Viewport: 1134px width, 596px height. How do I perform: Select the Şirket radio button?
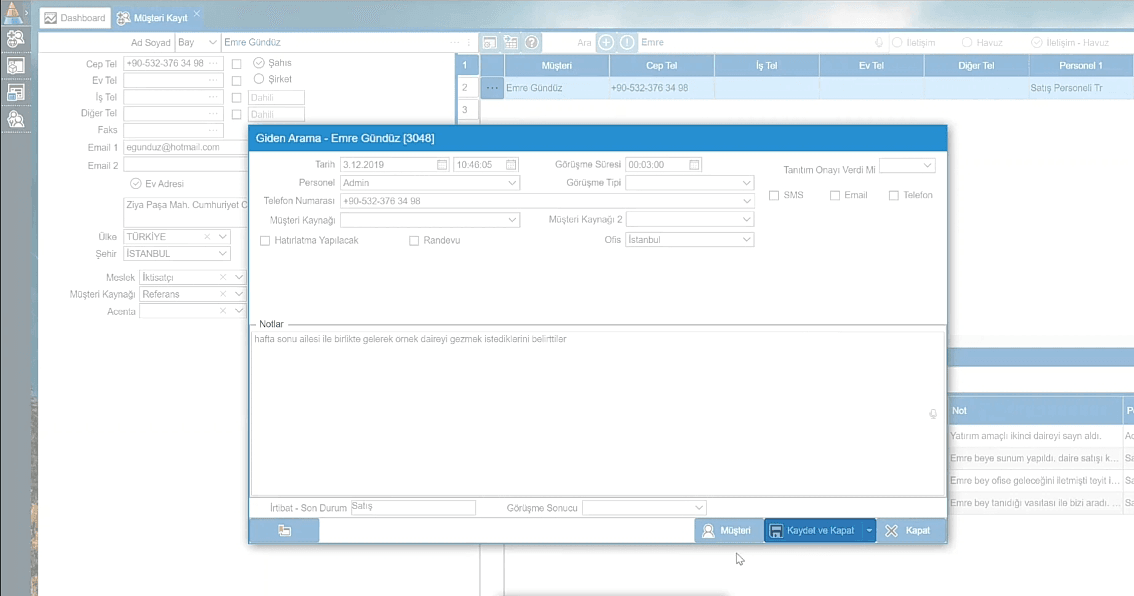click(x=259, y=79)
